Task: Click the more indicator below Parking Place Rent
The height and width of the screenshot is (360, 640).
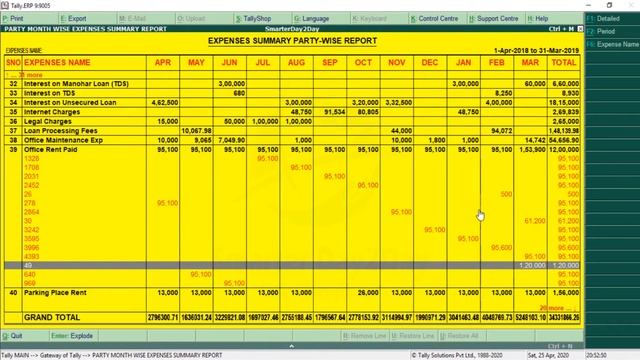Action: pyautogui.click(x=558, y=308)
